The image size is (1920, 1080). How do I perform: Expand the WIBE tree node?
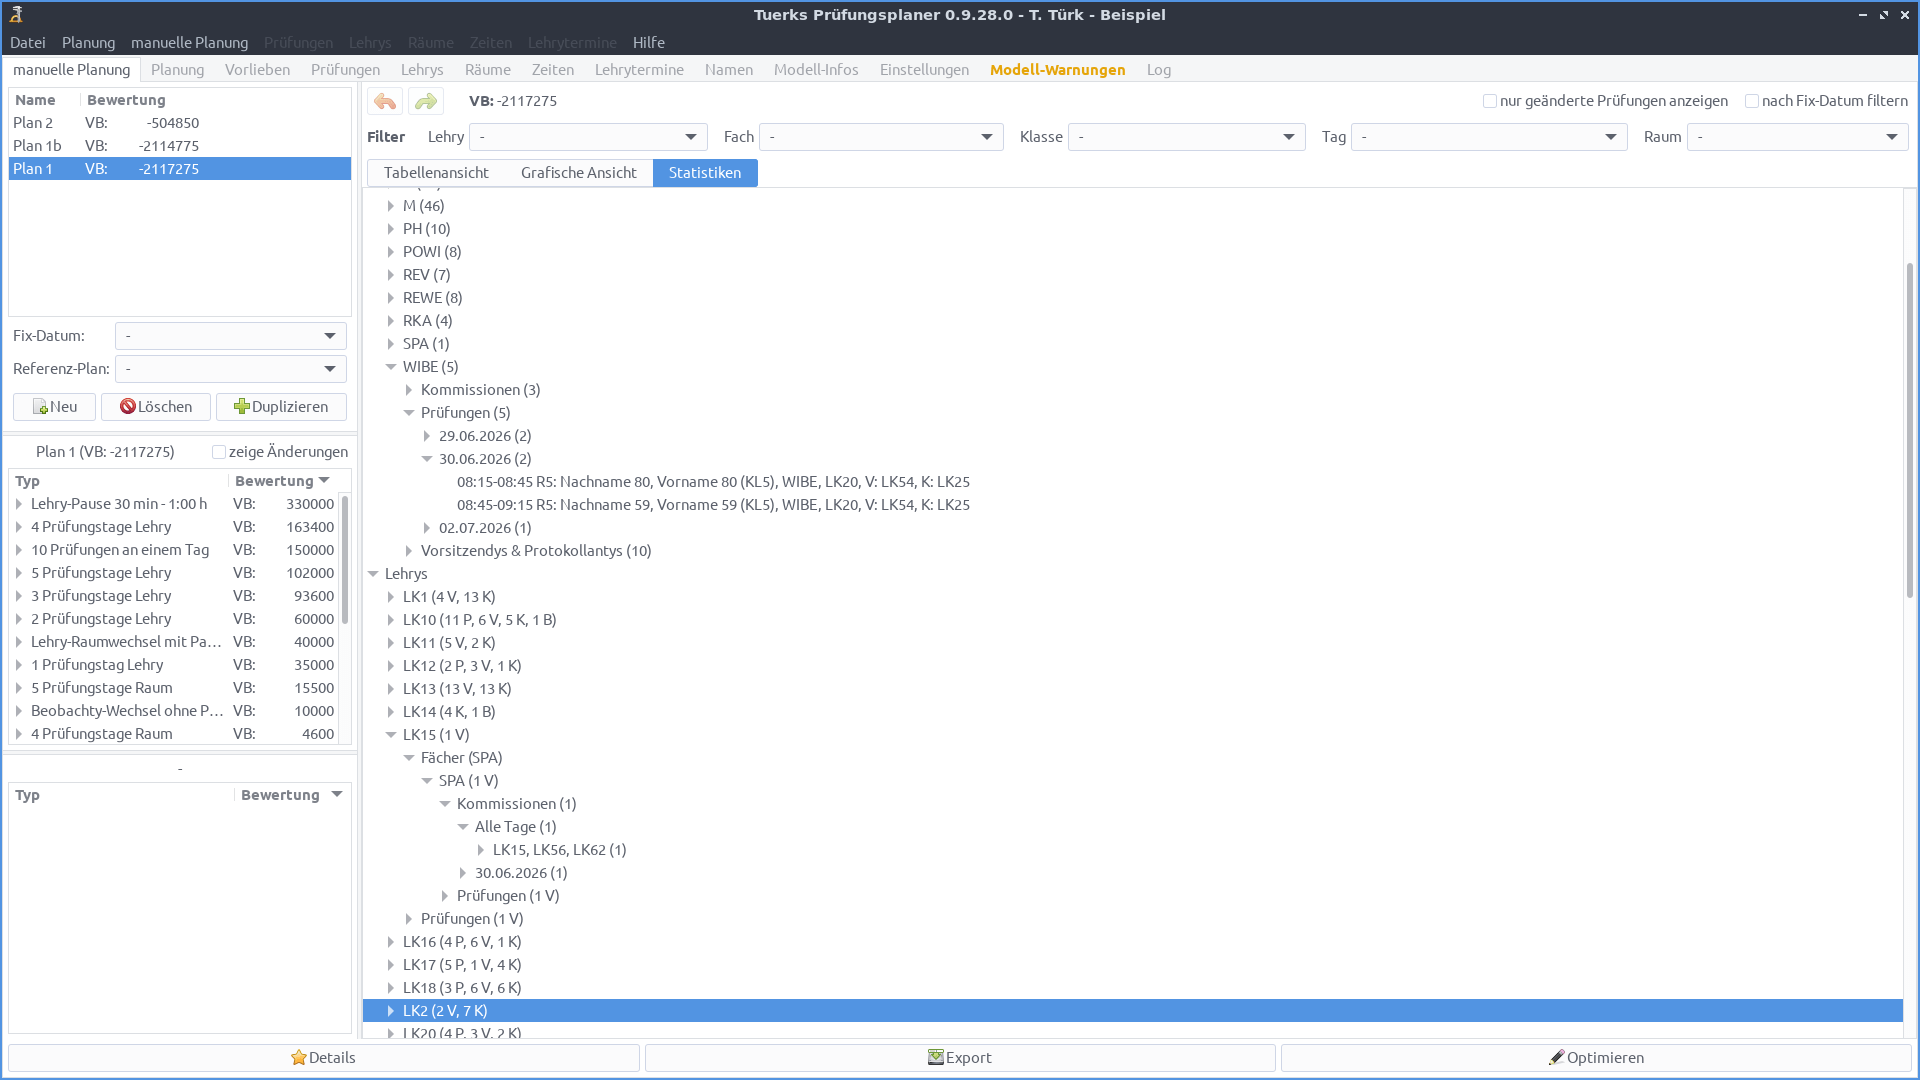[390, 367]
